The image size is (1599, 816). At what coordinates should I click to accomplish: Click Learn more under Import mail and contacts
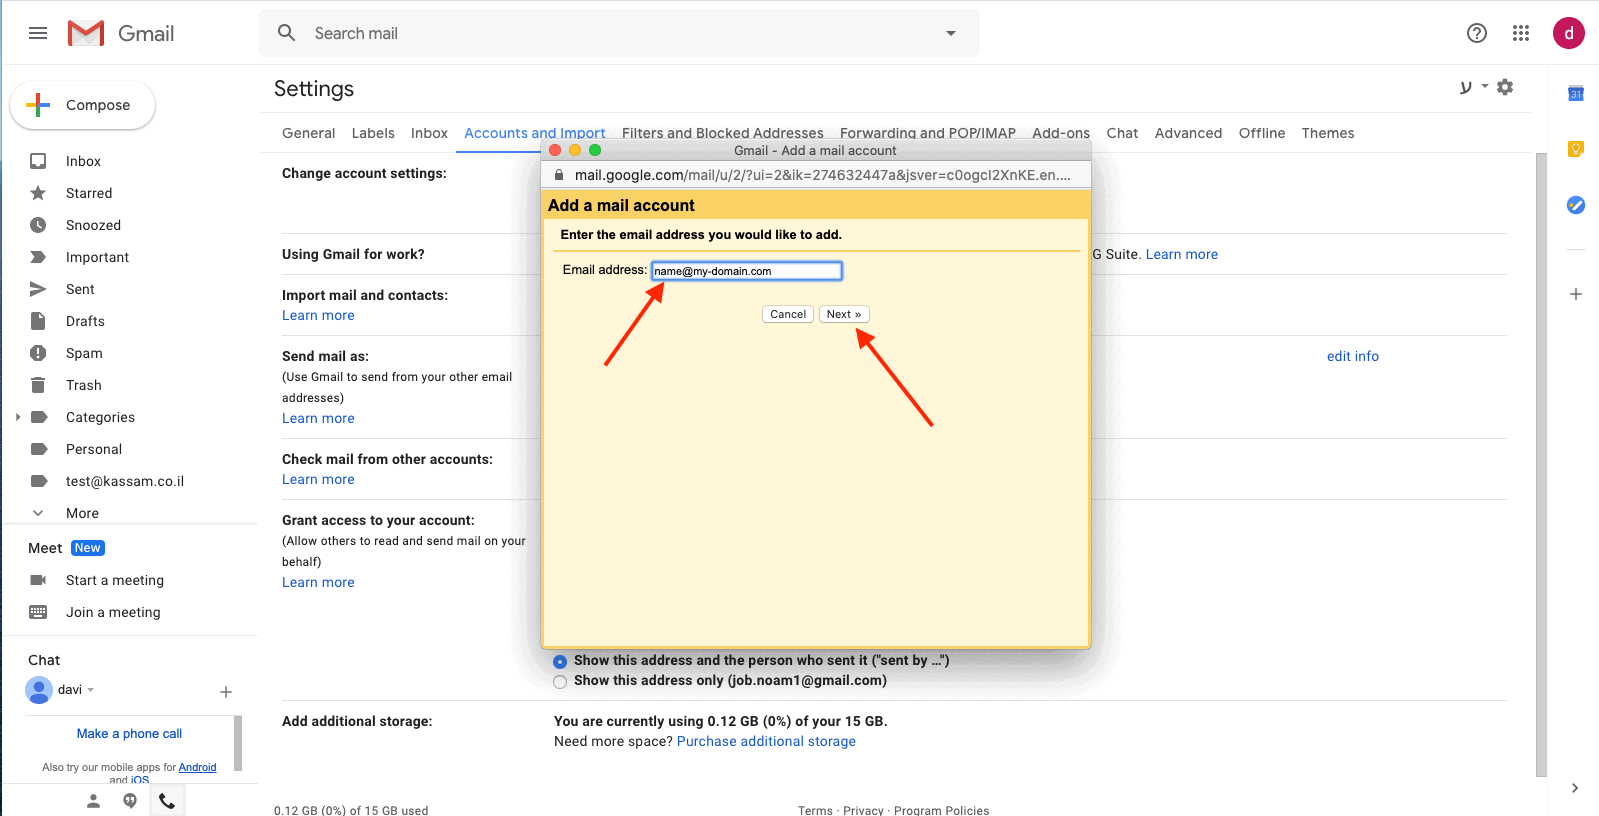click(x=318, y=315)
